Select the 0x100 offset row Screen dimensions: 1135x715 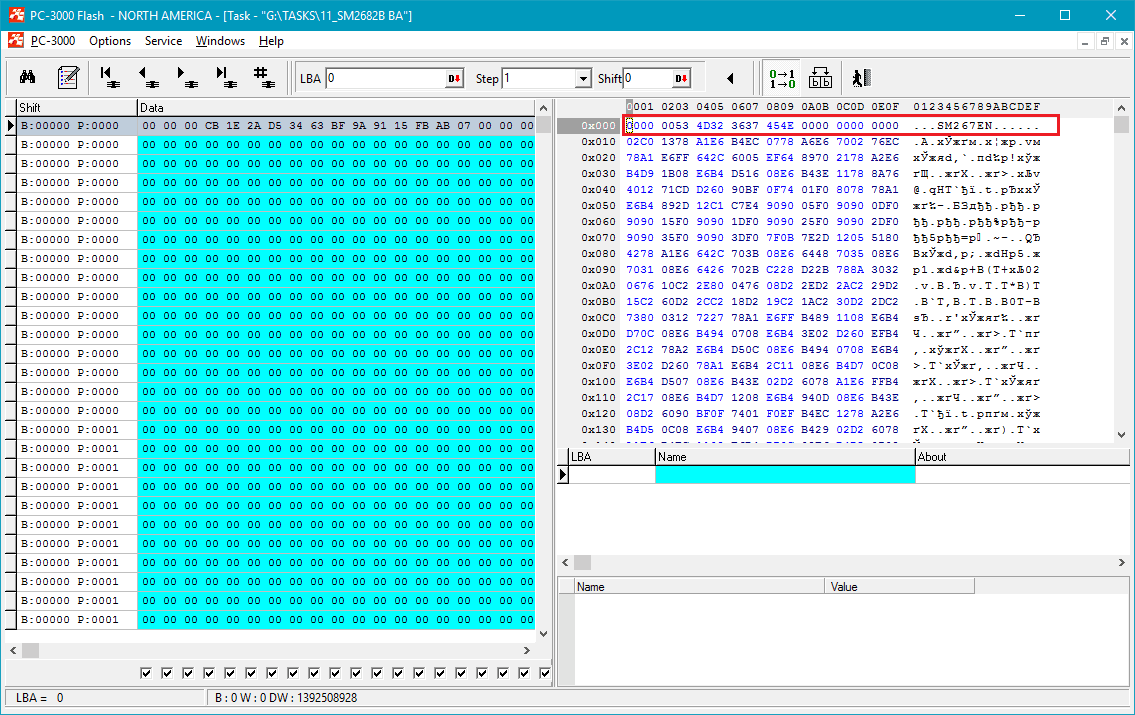(598, 381)
